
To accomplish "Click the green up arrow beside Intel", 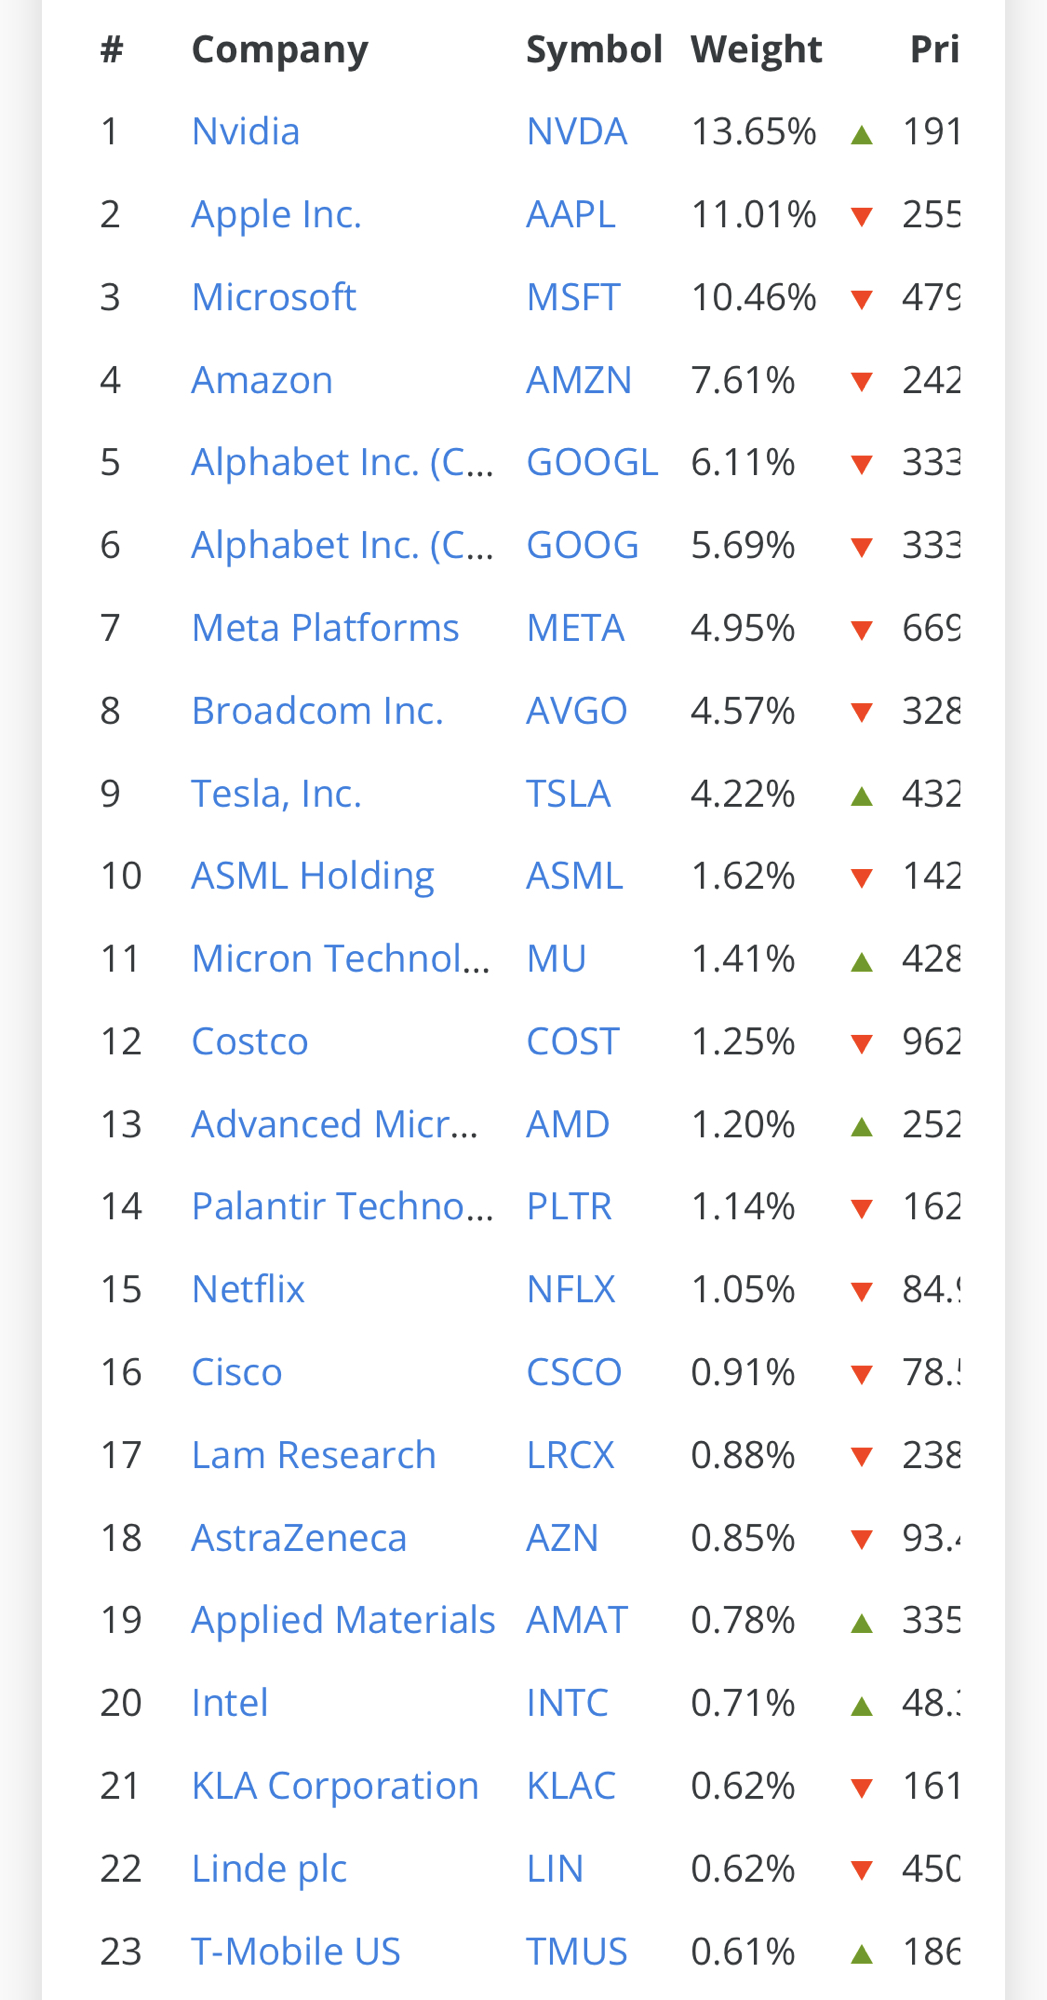I will tap(861, 1706).
